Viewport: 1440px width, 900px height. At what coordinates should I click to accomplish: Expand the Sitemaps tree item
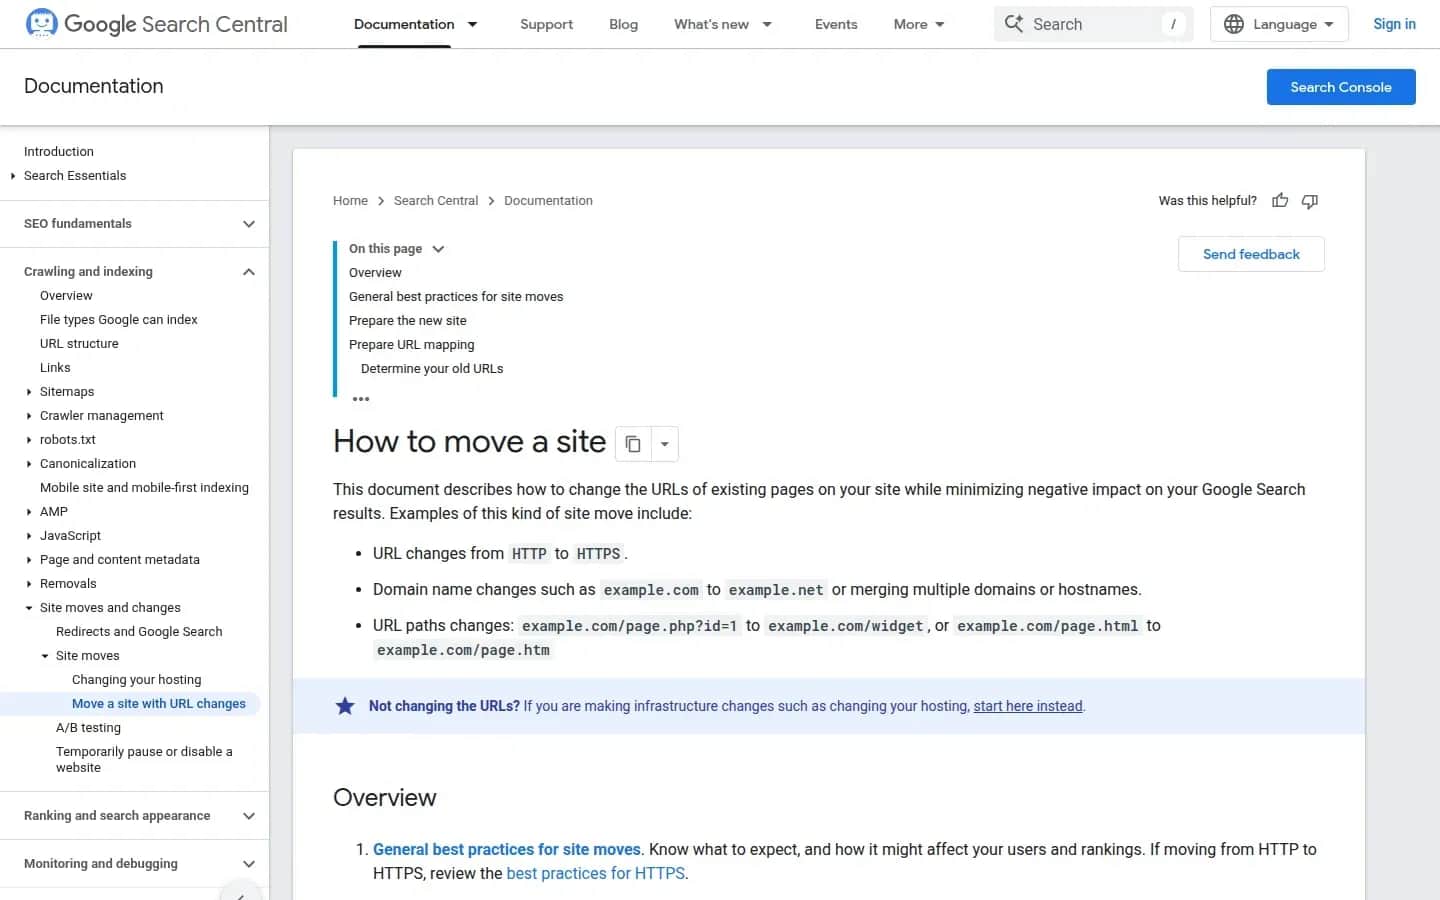[x=29, y=392]
